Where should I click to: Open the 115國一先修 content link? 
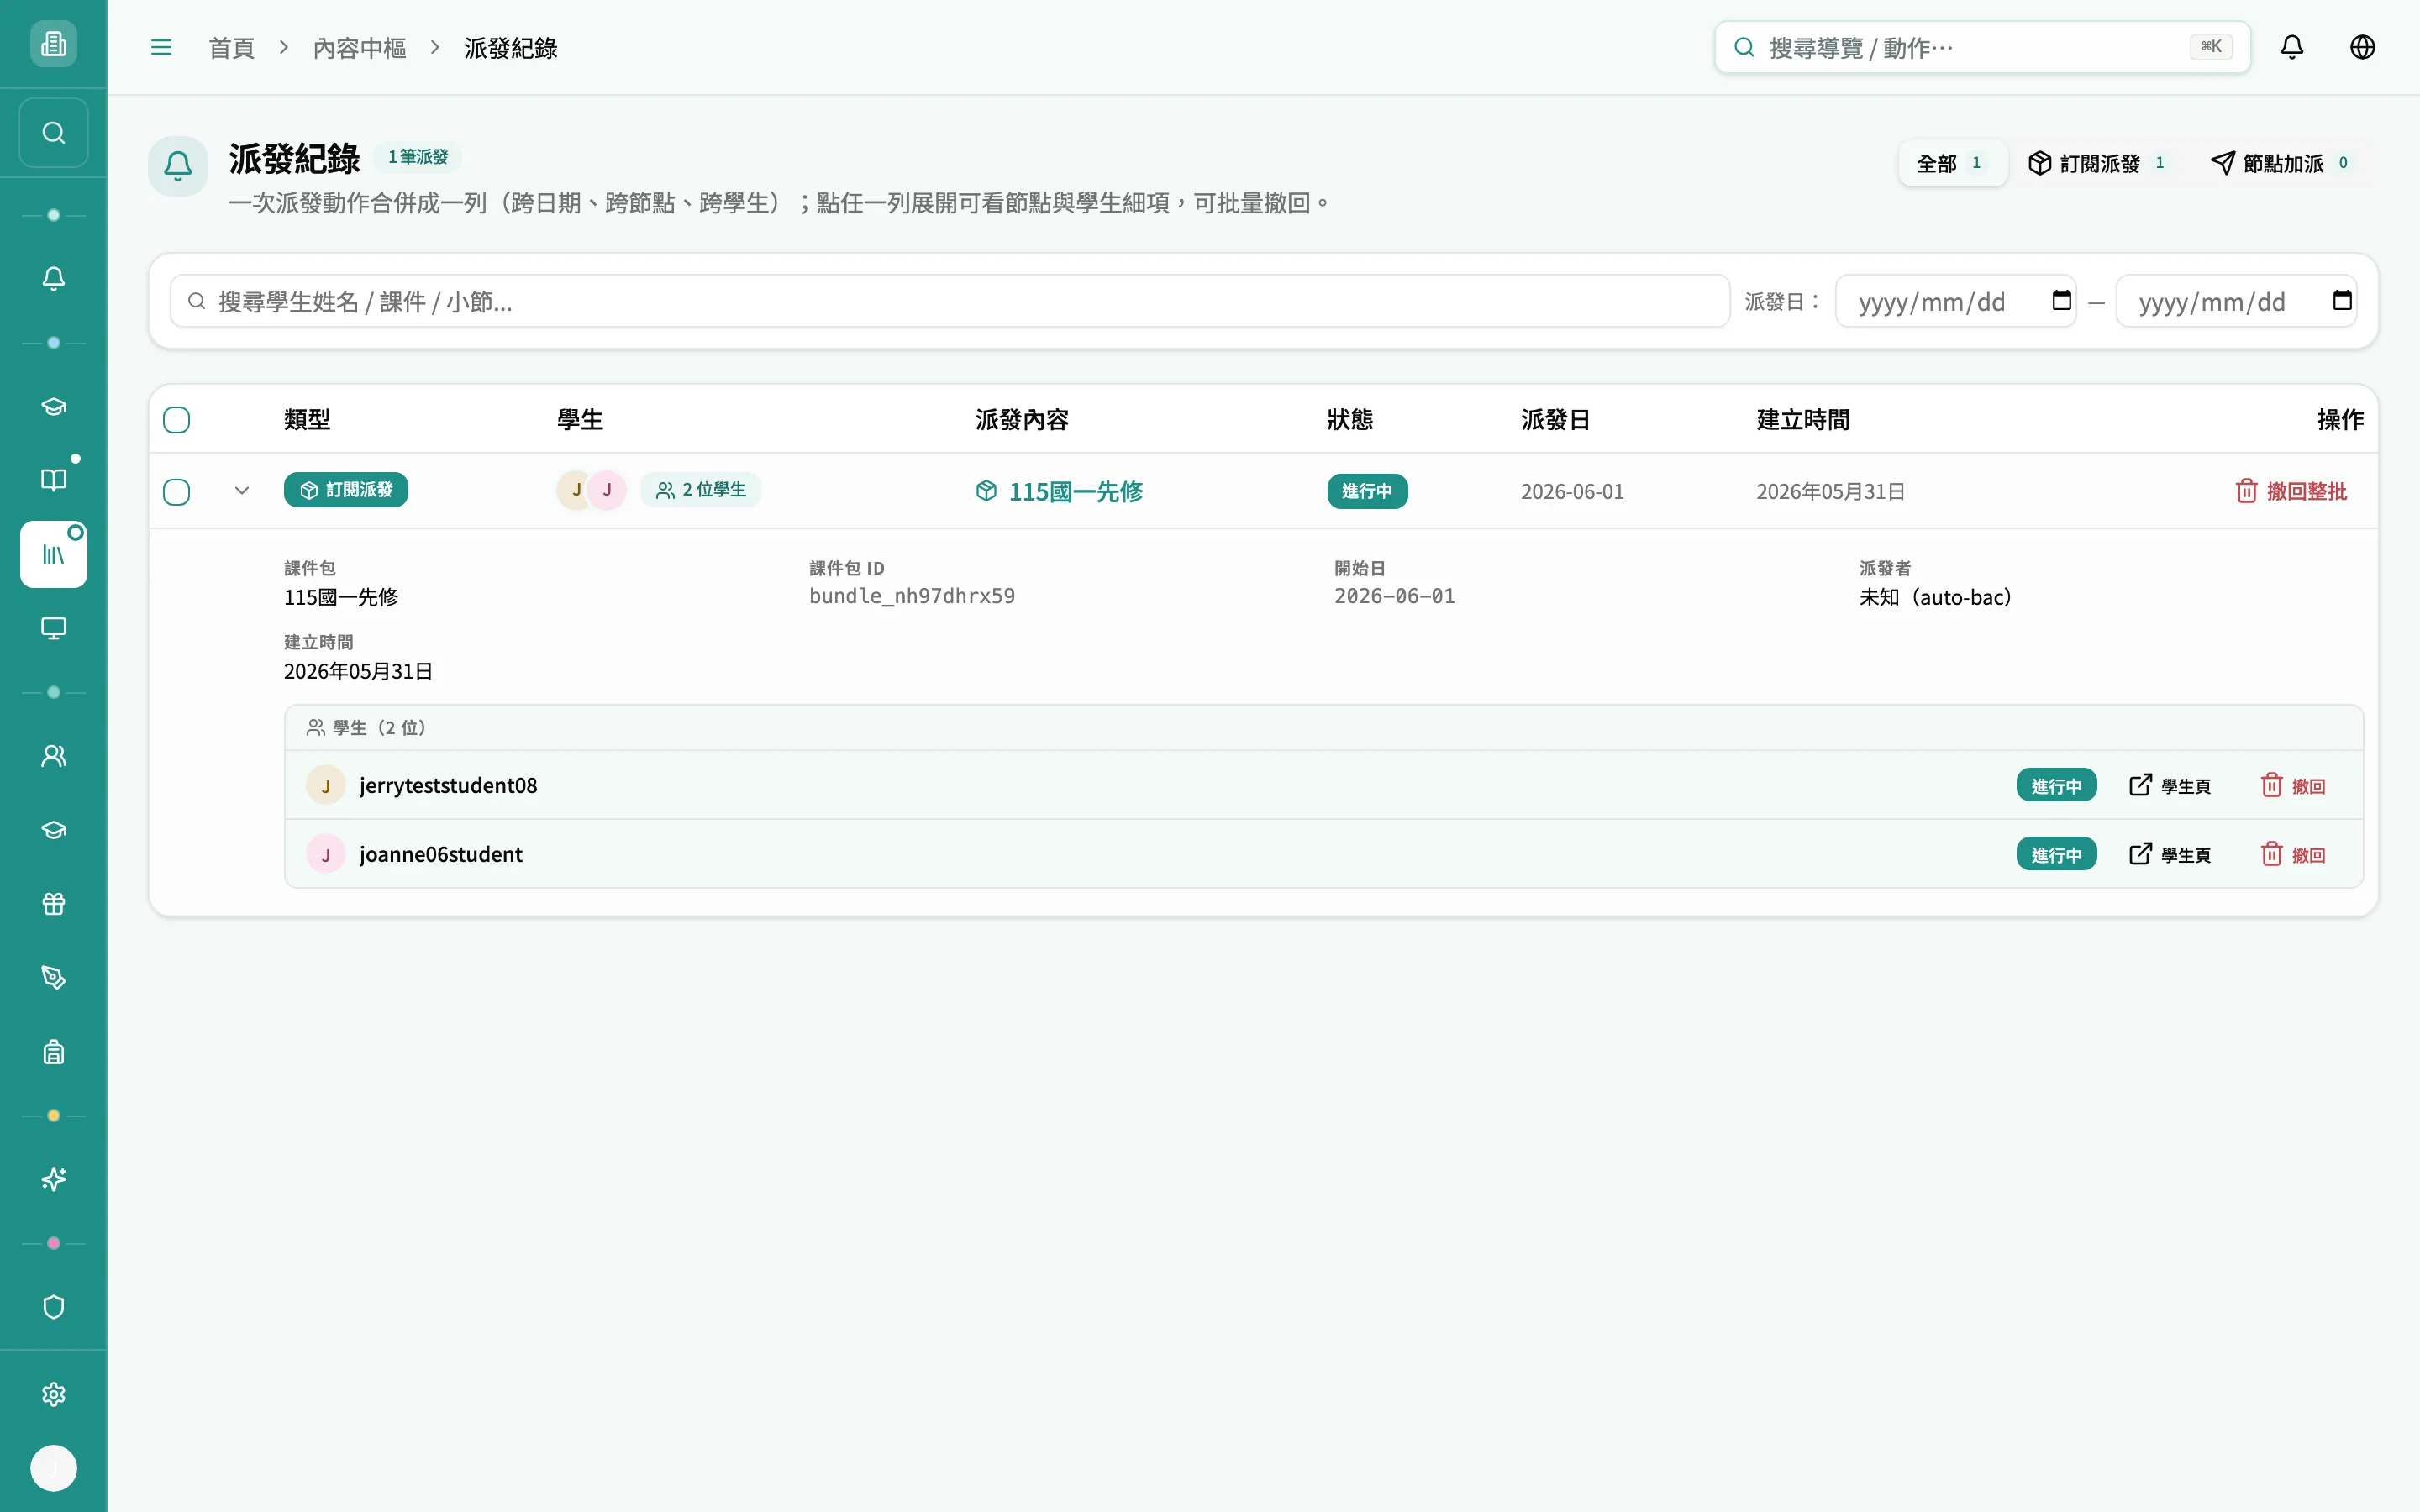point(1060,491)
